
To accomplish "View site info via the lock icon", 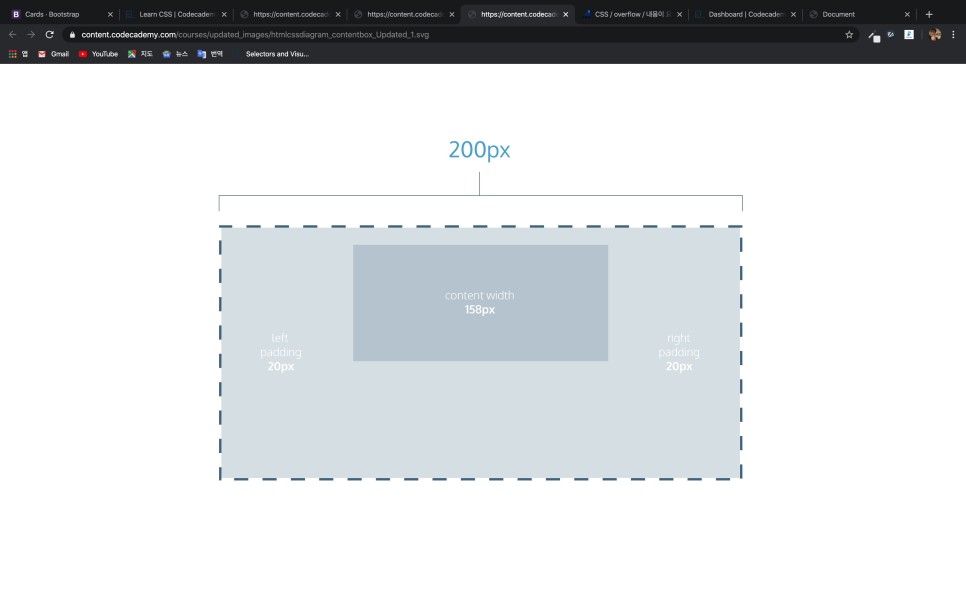I will coord(72,35).
